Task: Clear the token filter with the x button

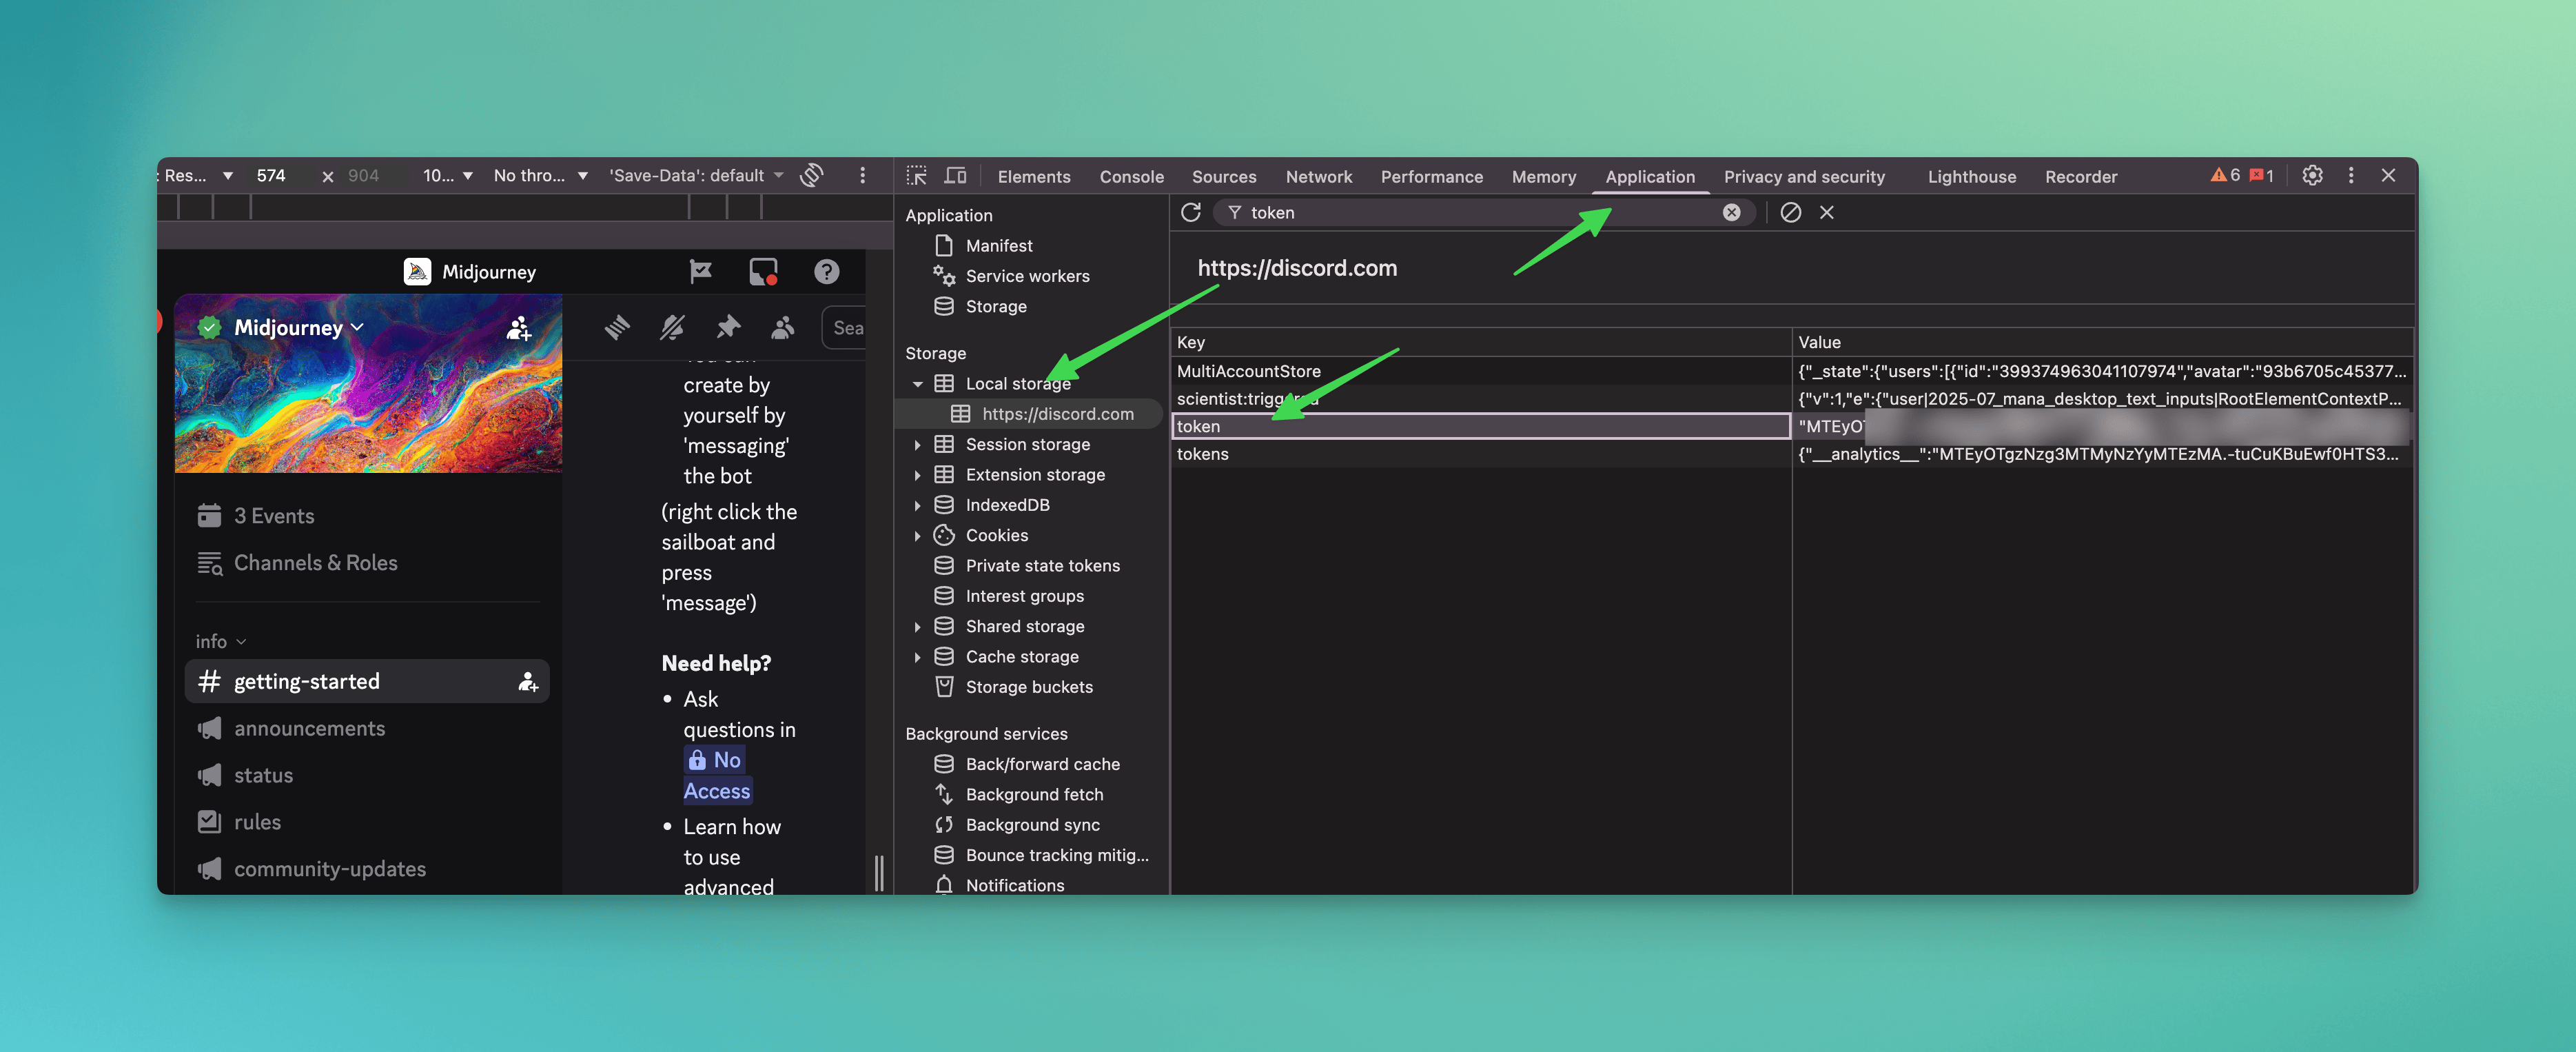Action: [x=1732, y=212]
